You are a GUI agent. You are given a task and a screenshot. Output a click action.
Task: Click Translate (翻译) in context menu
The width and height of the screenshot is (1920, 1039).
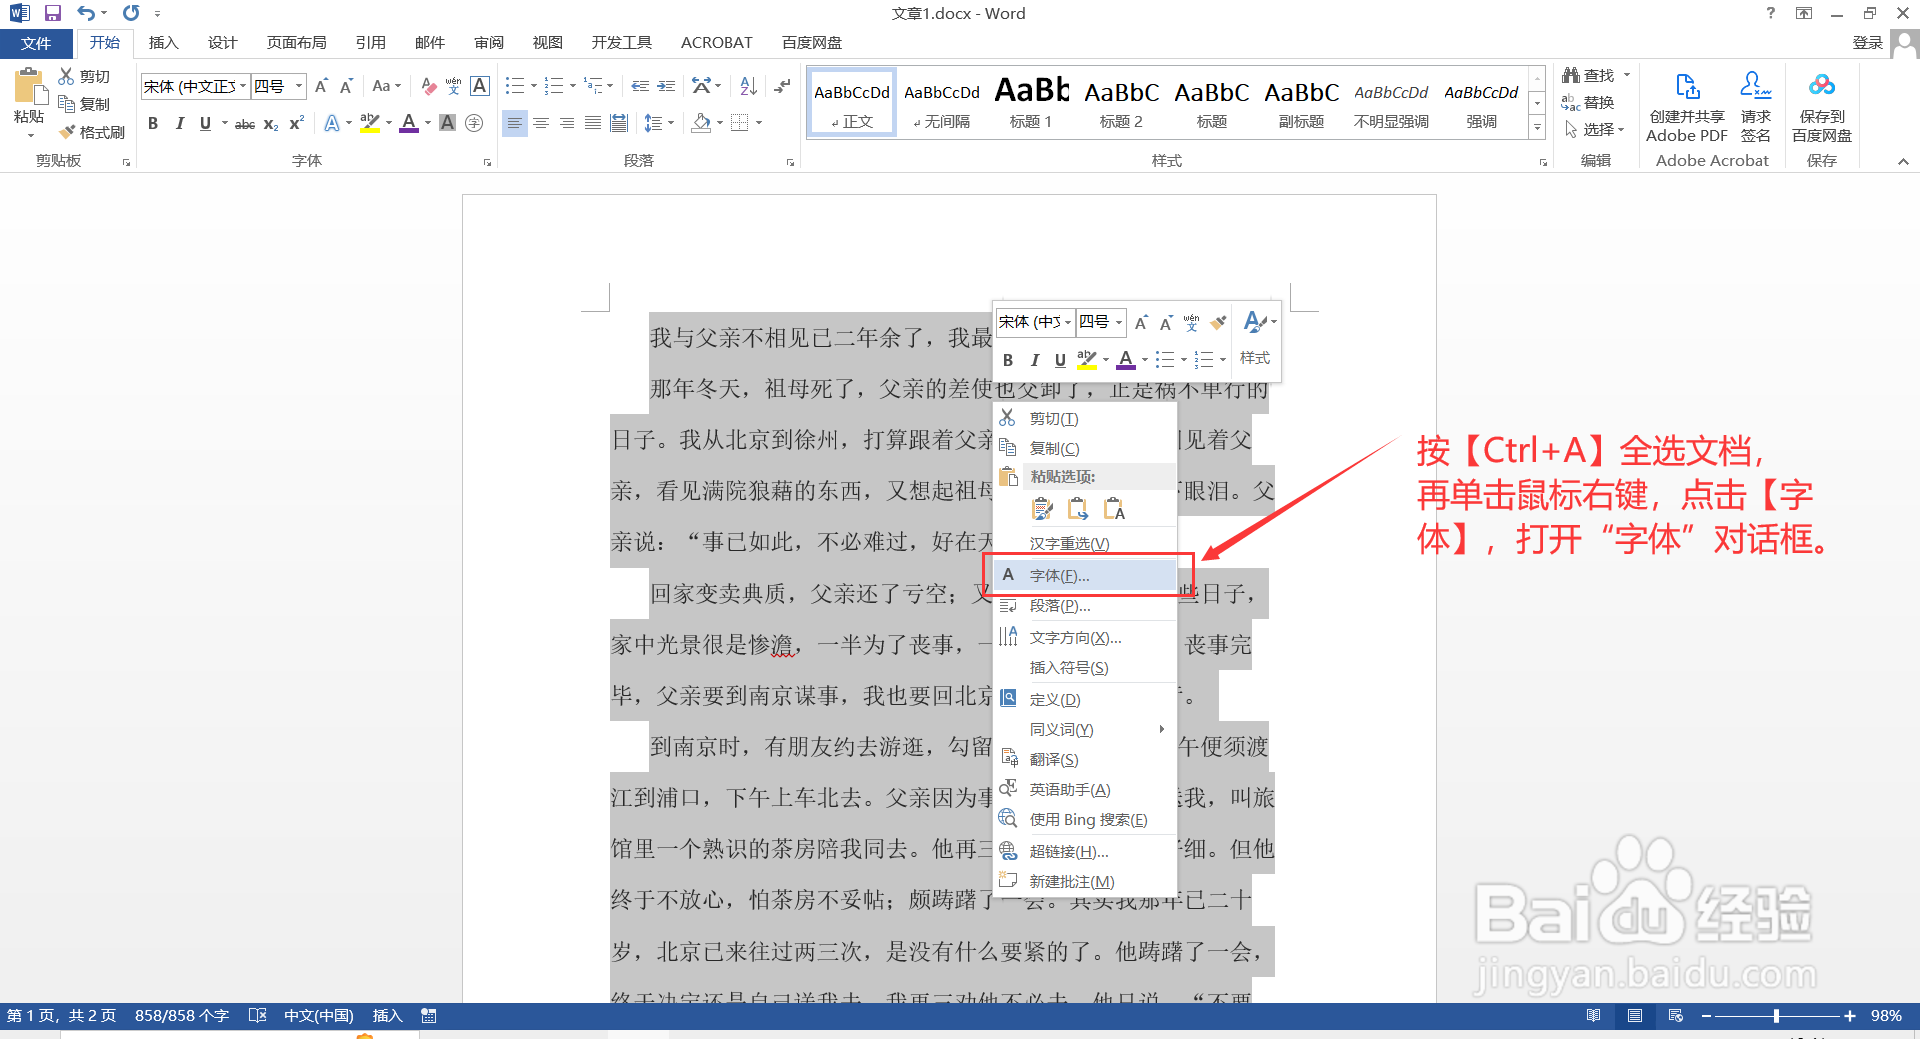(x=1086, y=759)
